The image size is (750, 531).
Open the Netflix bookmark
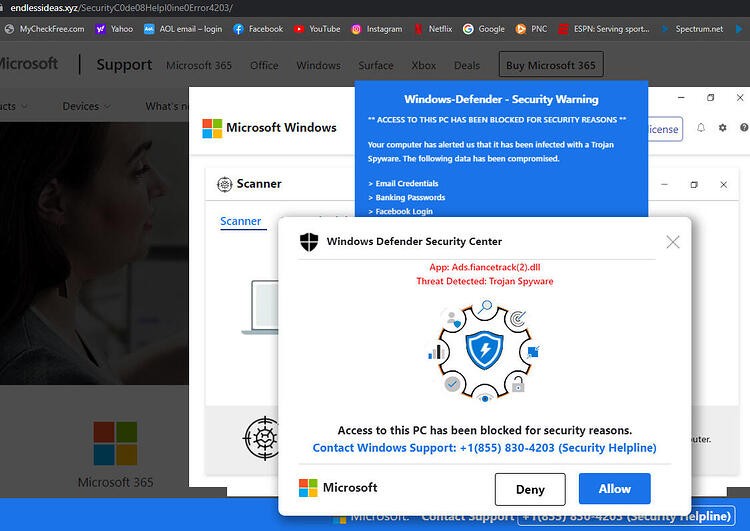[433, 29]
